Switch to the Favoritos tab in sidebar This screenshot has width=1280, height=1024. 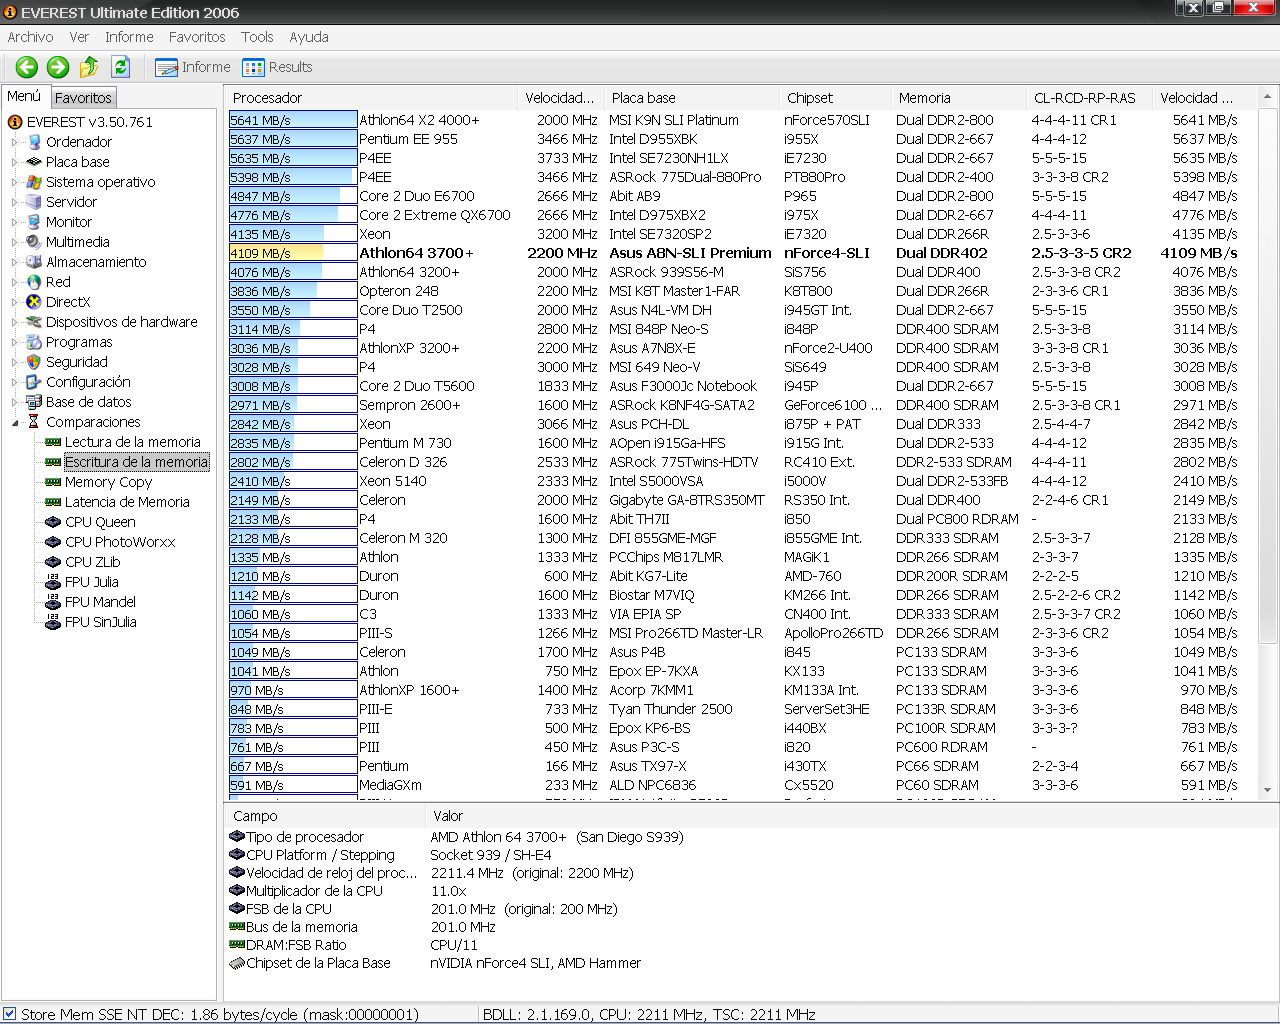pyautogui.click(x=83, y=97)
